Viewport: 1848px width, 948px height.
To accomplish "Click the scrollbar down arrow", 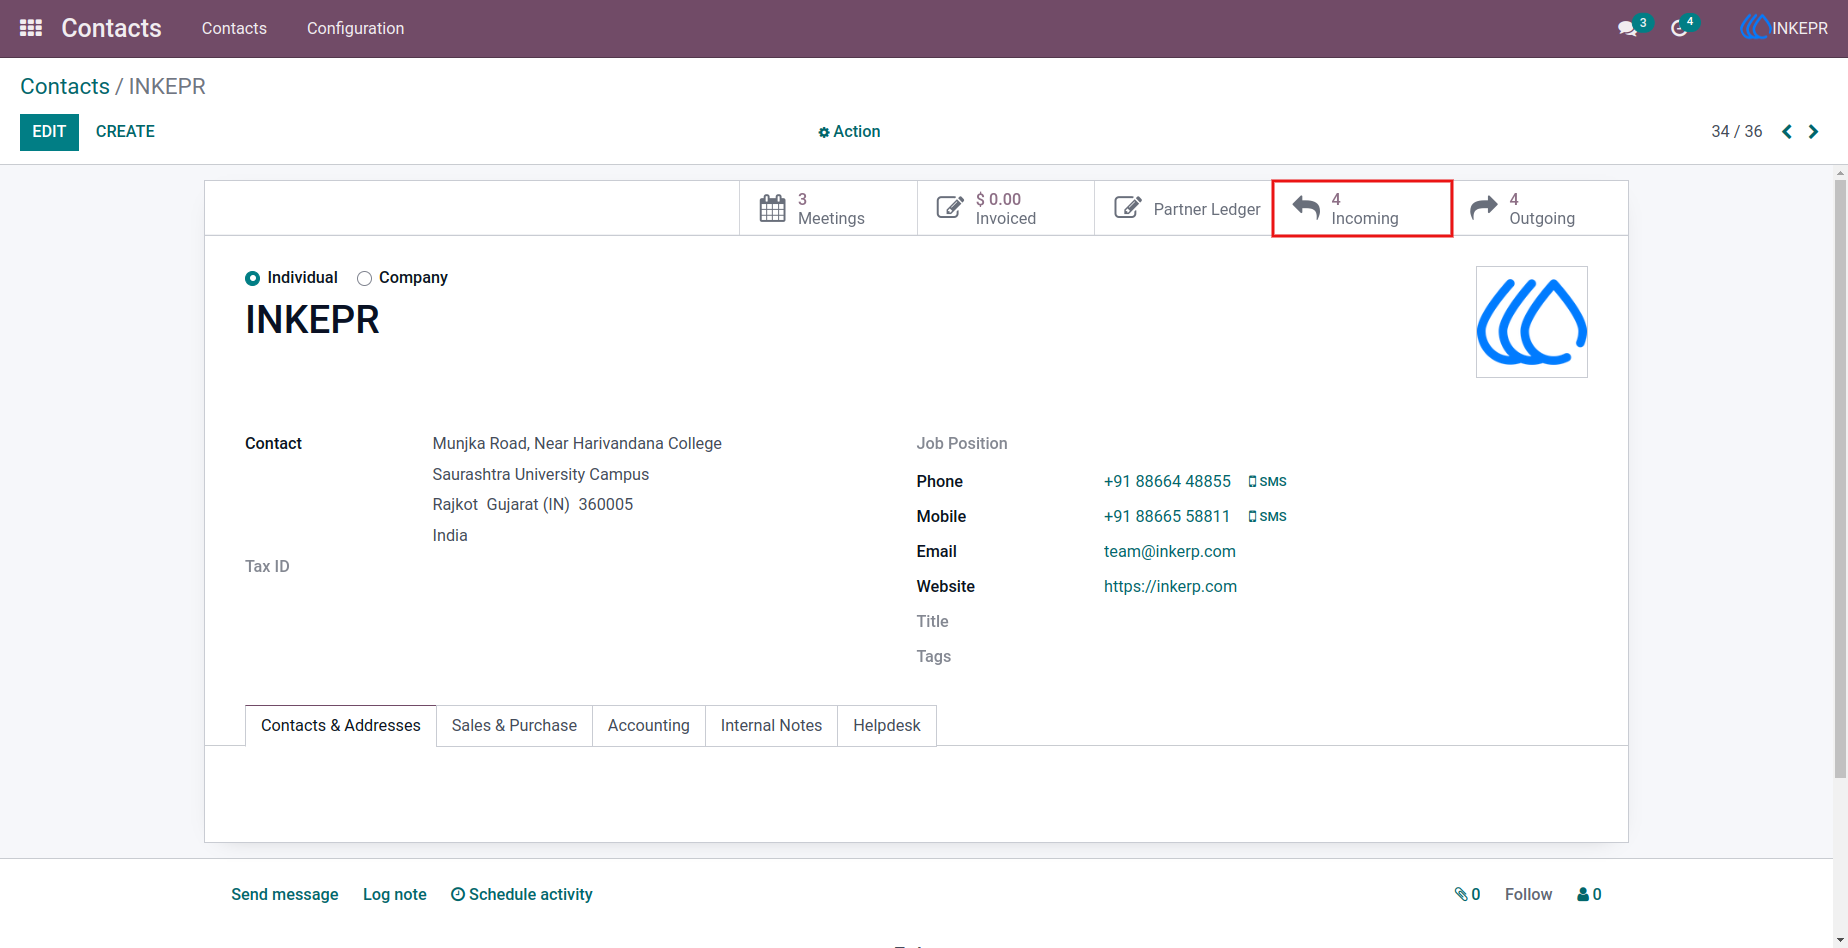I will pos(1840,941).
